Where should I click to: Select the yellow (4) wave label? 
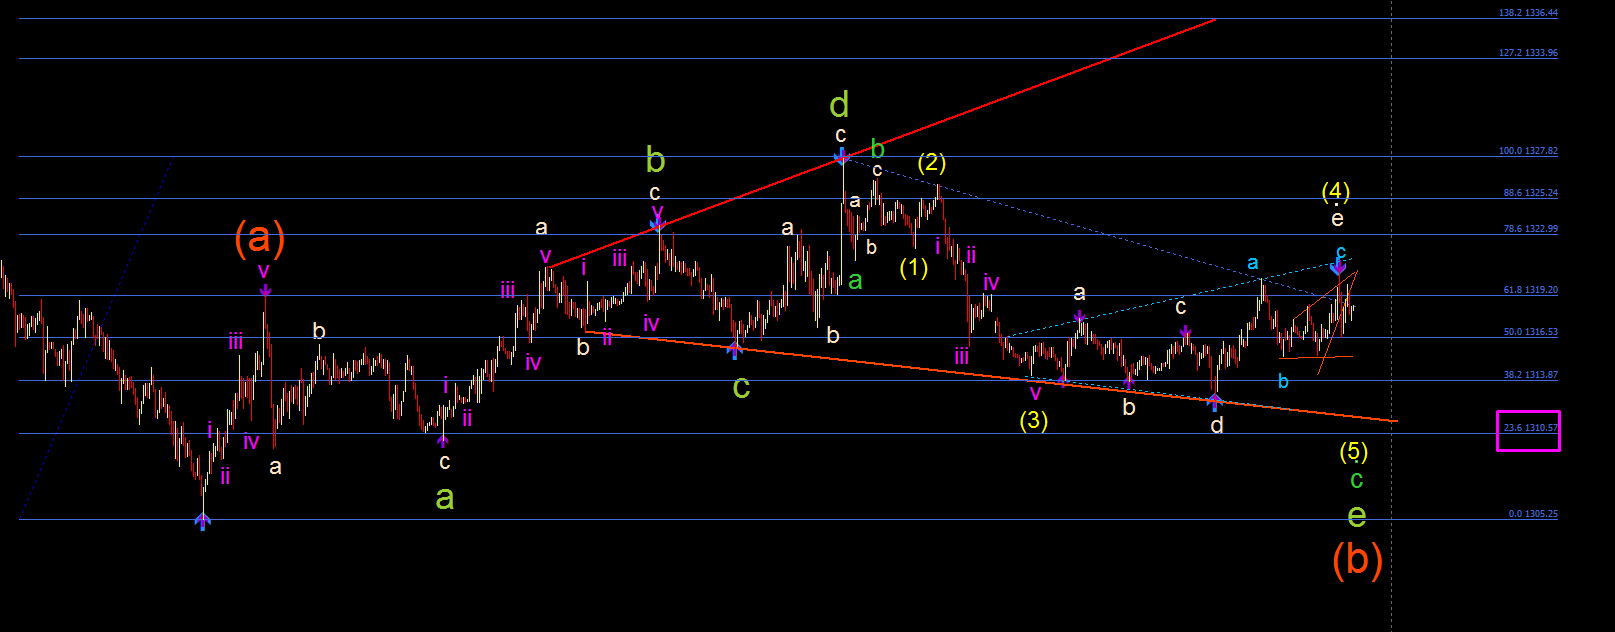tap(1336, 190)
